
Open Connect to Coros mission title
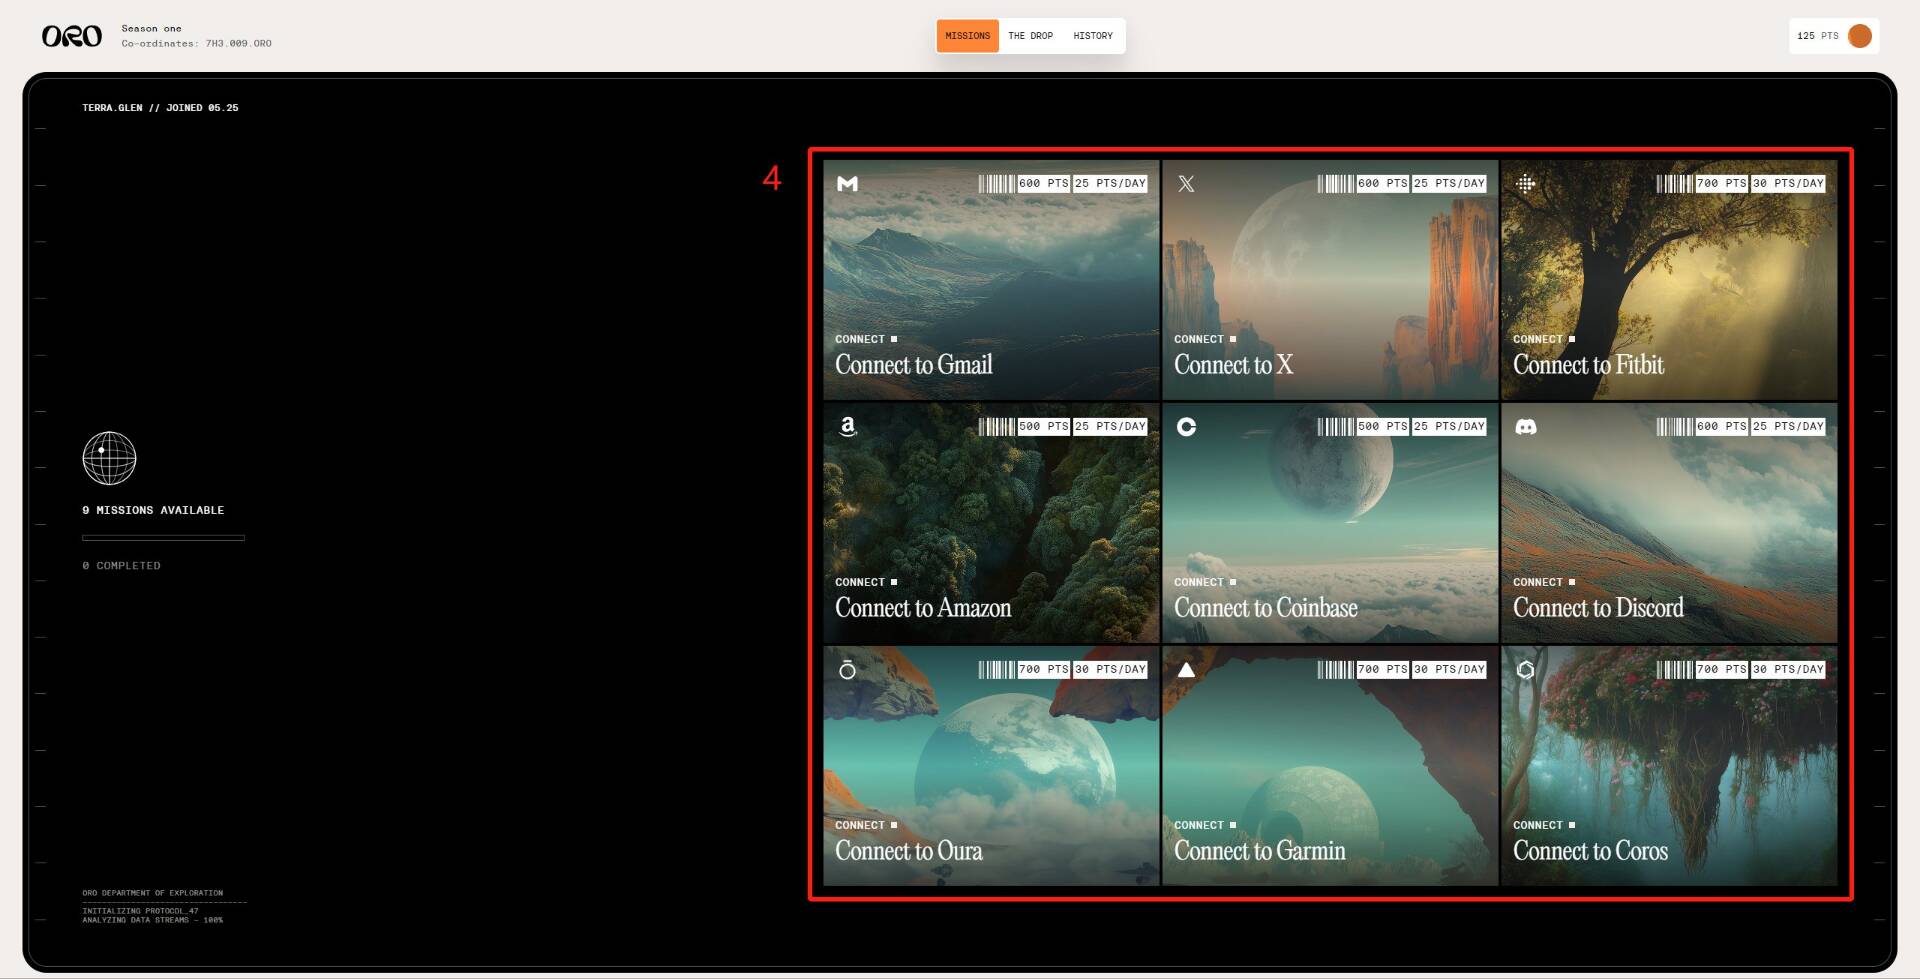coord(1590,851)
